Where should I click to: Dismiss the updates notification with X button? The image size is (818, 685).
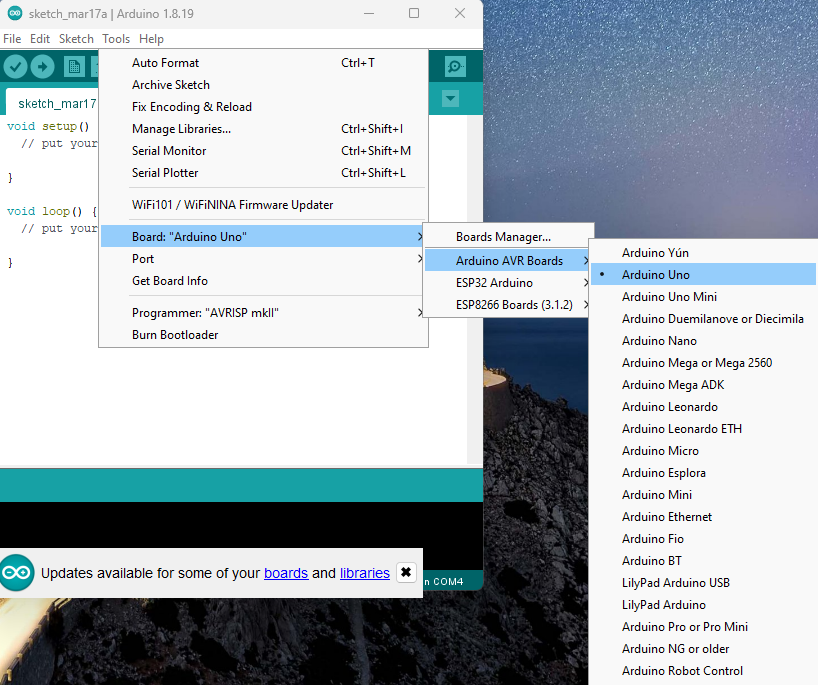click(x=406, y=572)
